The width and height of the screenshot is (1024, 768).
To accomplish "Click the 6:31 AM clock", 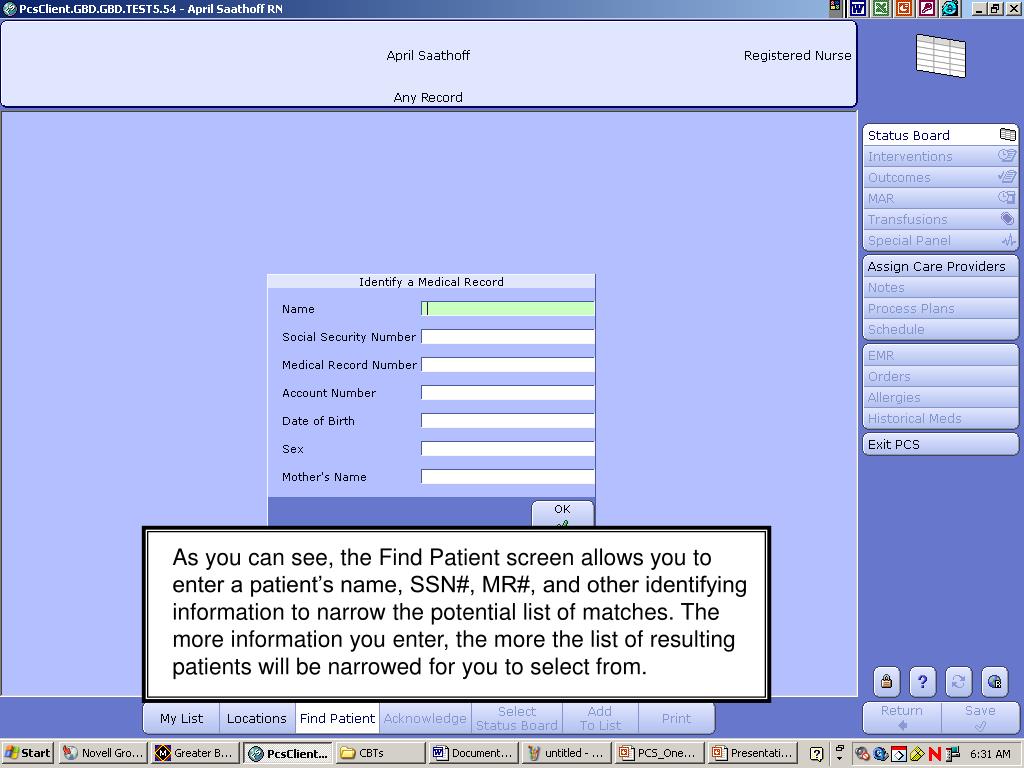I will pyautogui.click(x=990, y=754).
